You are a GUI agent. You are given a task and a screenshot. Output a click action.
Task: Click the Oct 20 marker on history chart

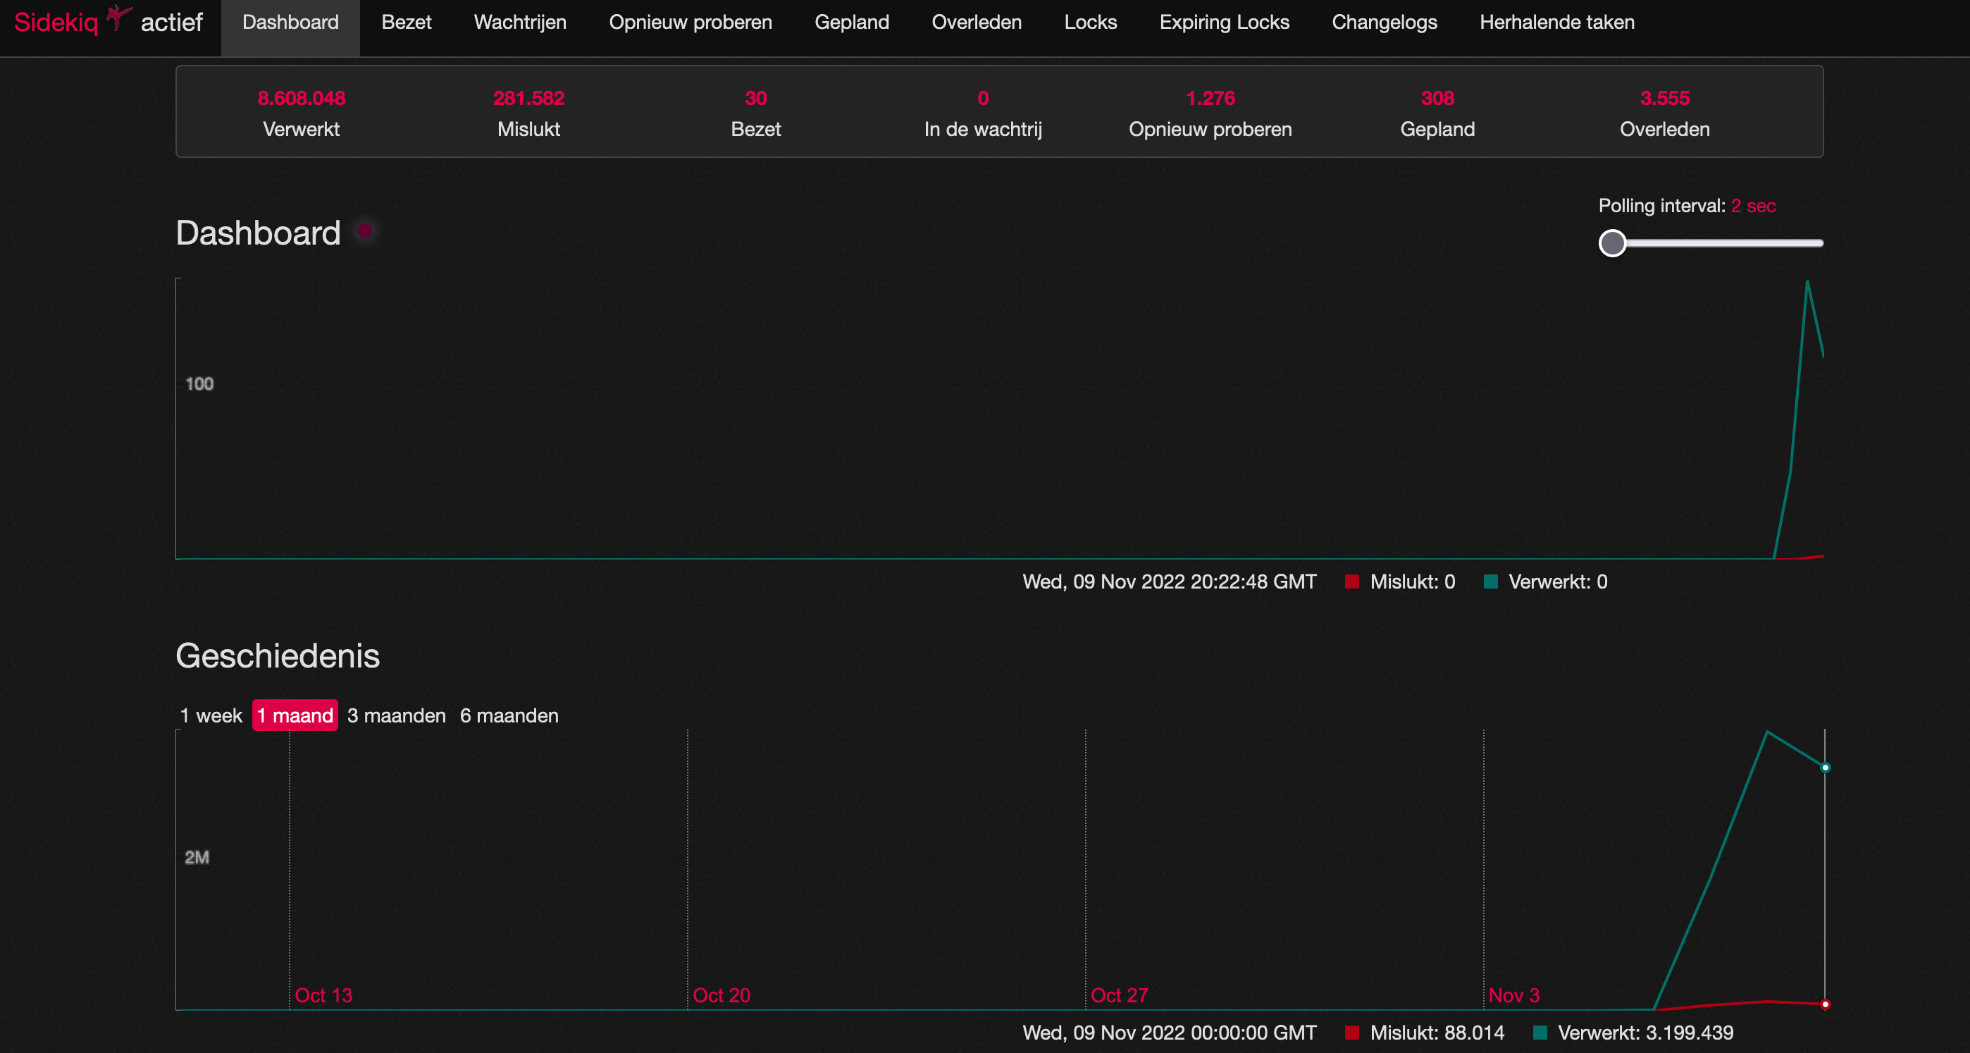pos(721,995)
